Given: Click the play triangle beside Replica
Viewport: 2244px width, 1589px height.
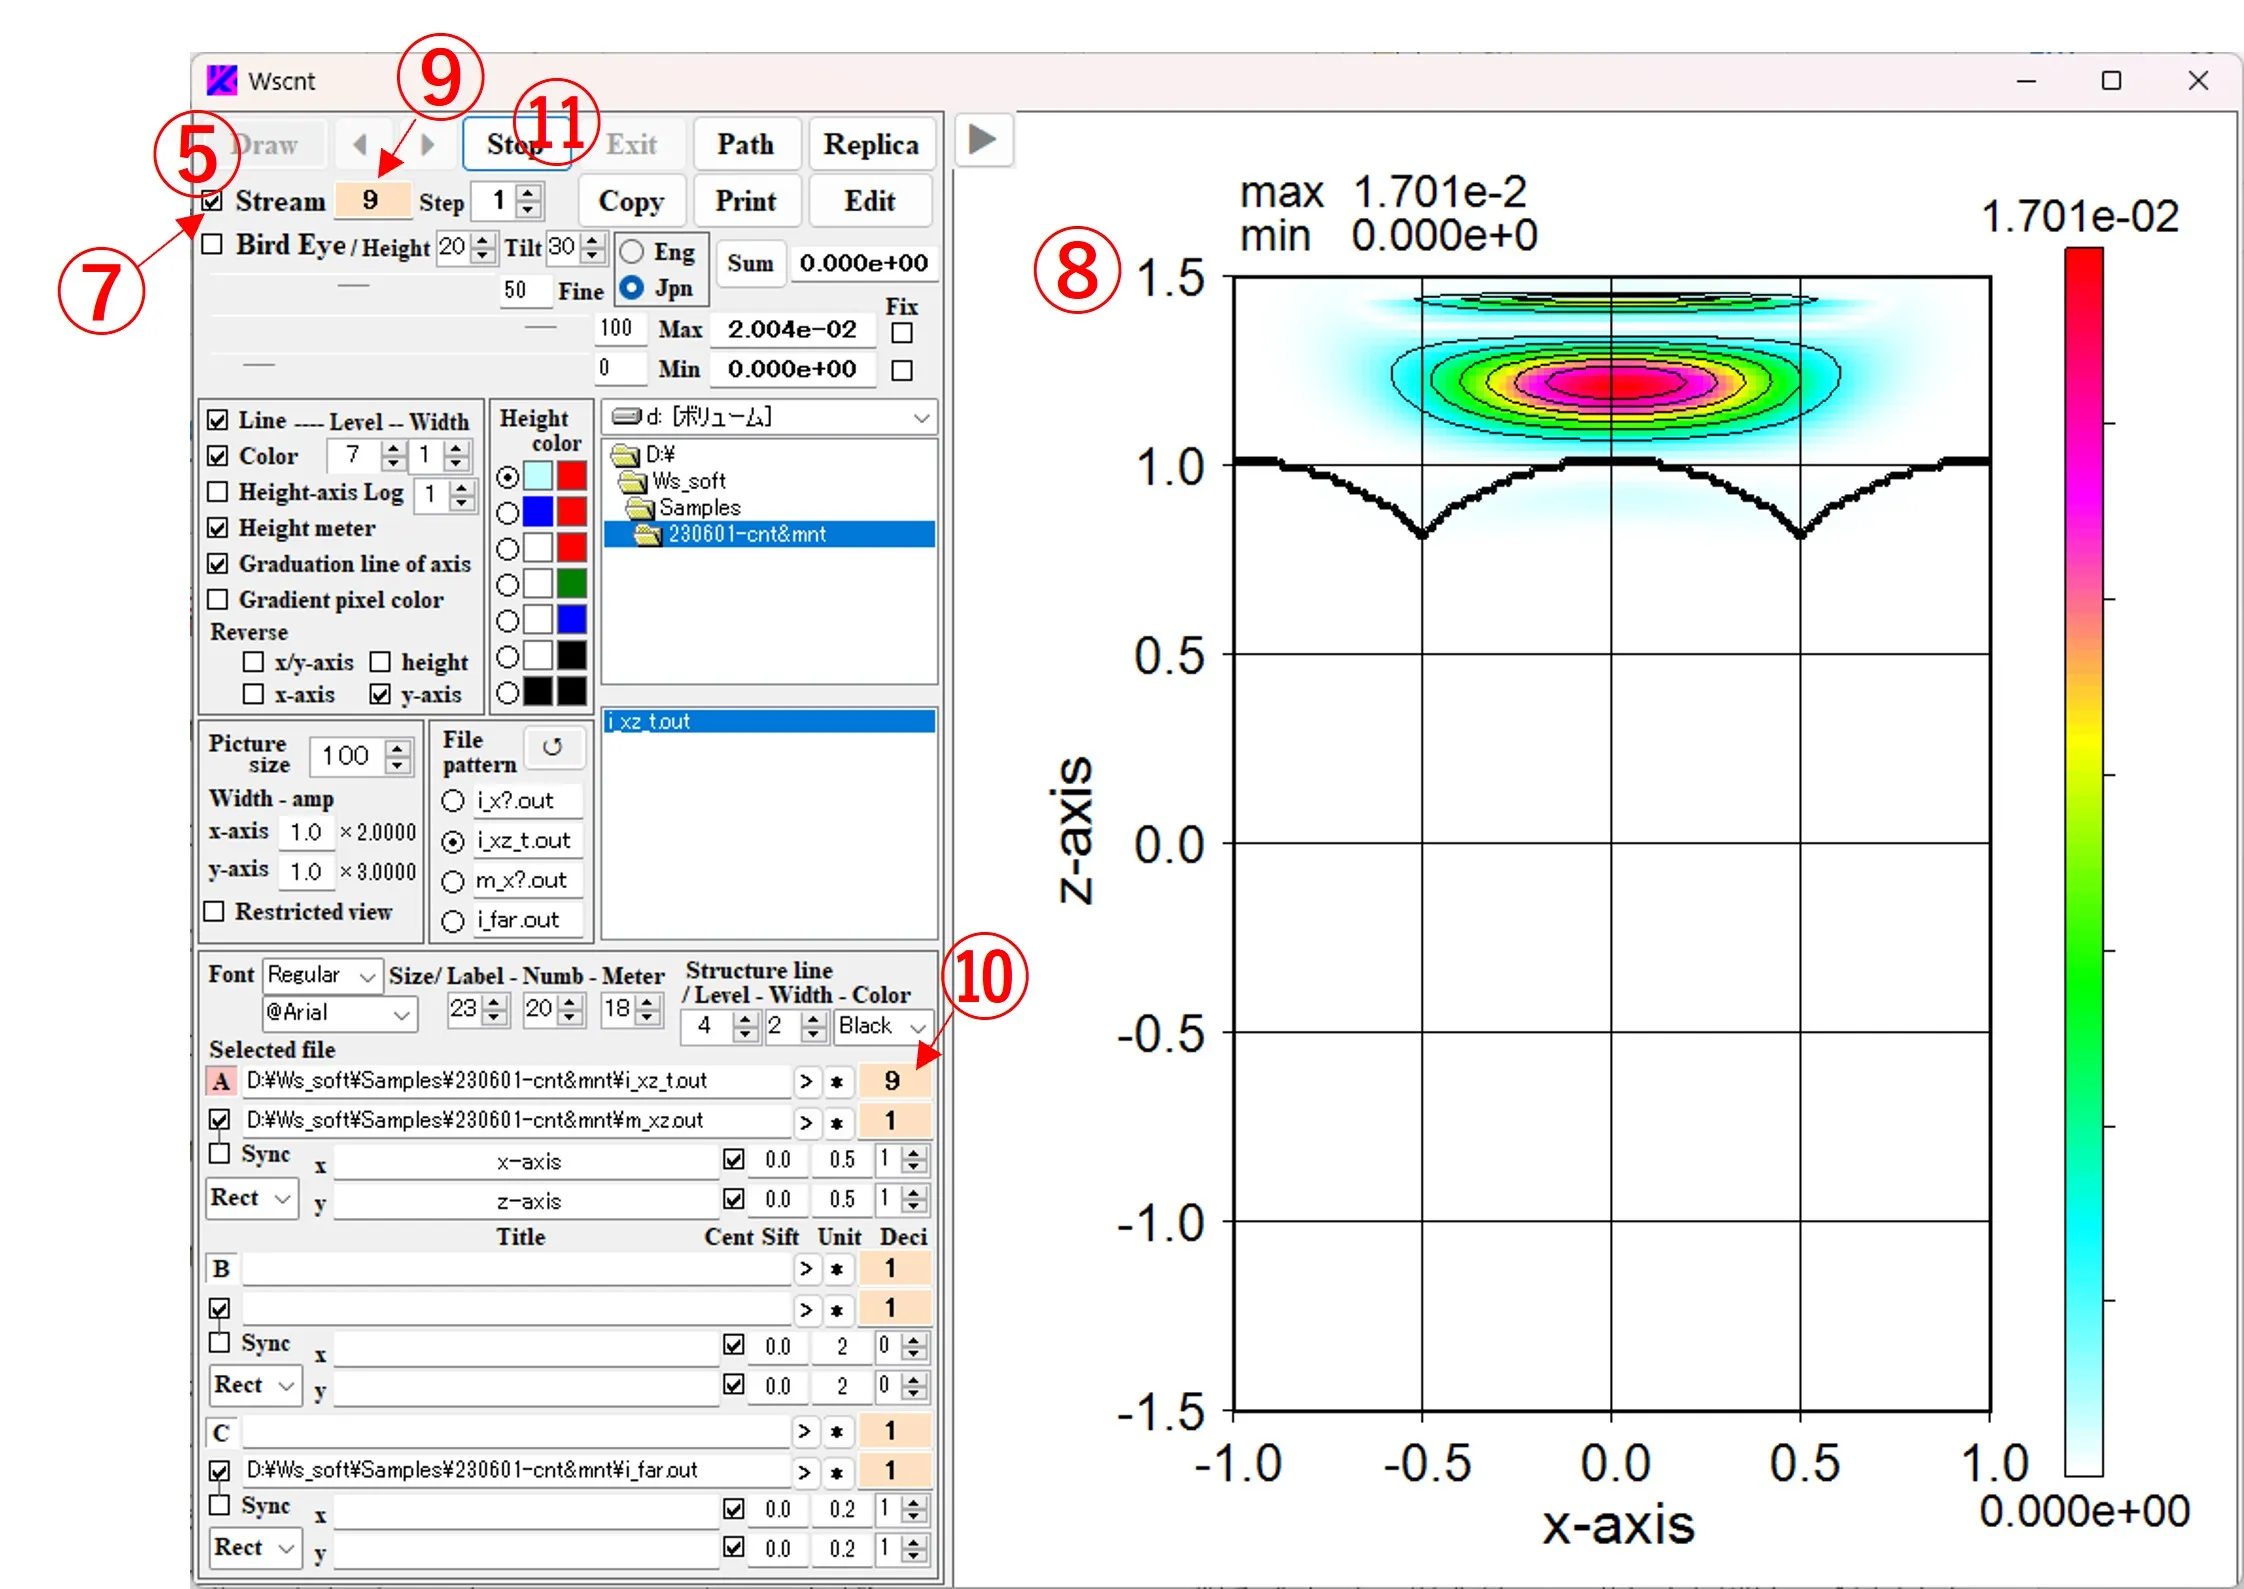Looking at the screenshot, I should 983,139.
